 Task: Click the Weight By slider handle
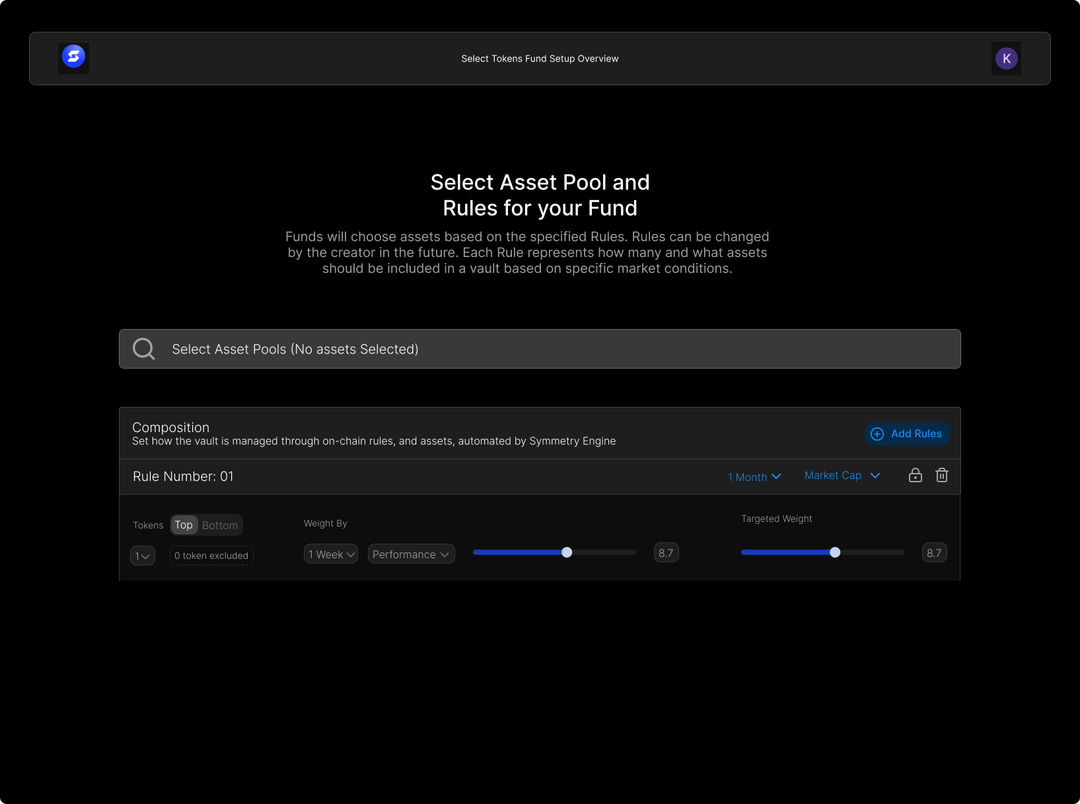567,552
